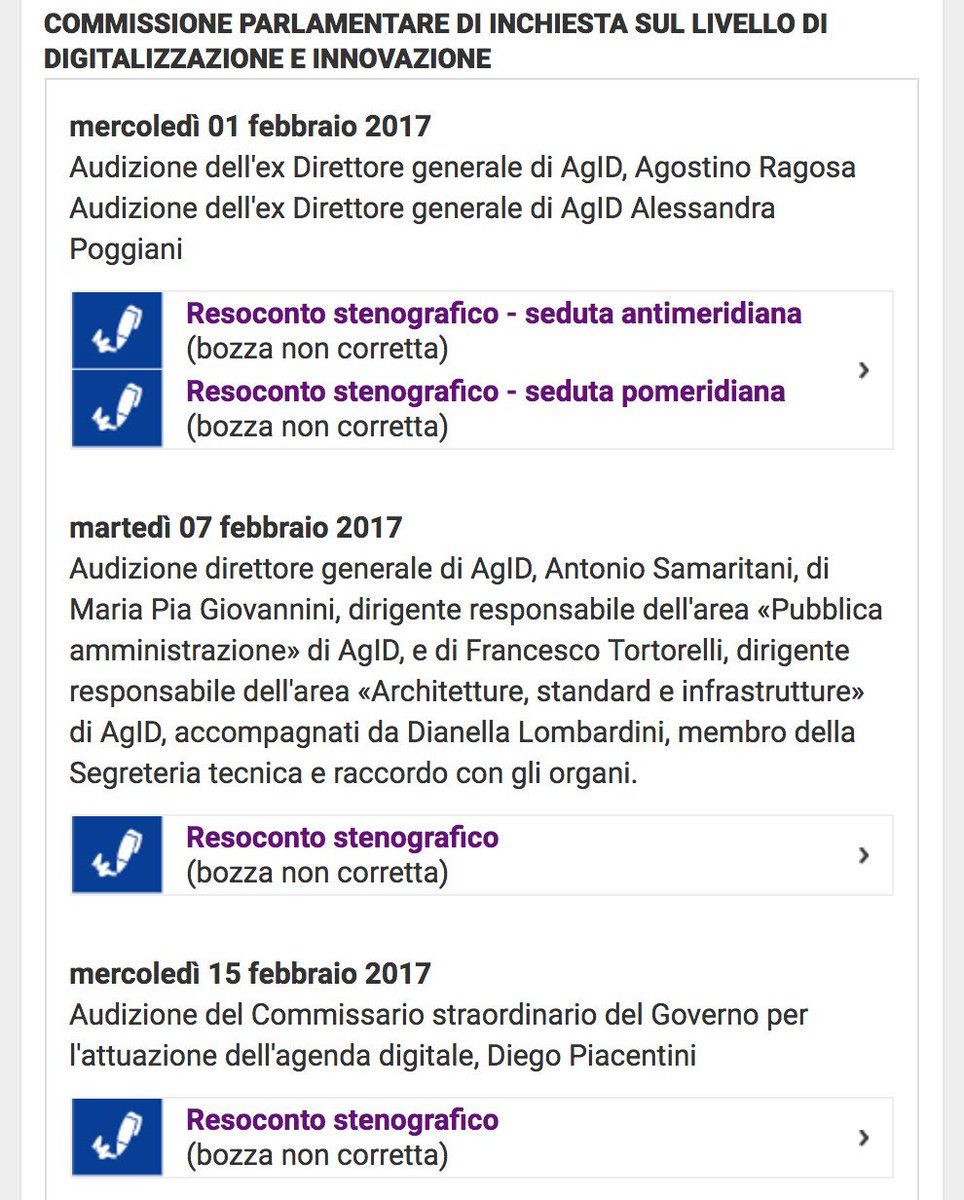Click the mercoledì 01 febbraio 2017 heading

[x=250, y=127]
